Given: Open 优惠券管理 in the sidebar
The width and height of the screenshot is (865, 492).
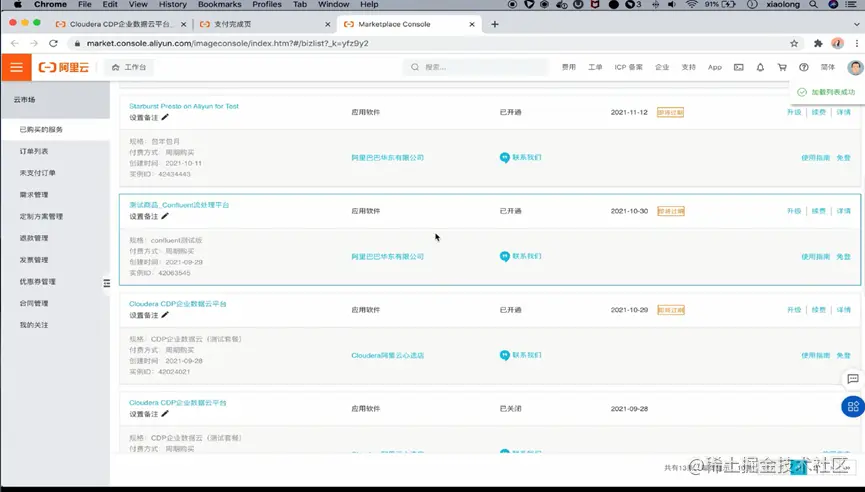Looking at the screenshot, I should [x=38, y=282].
